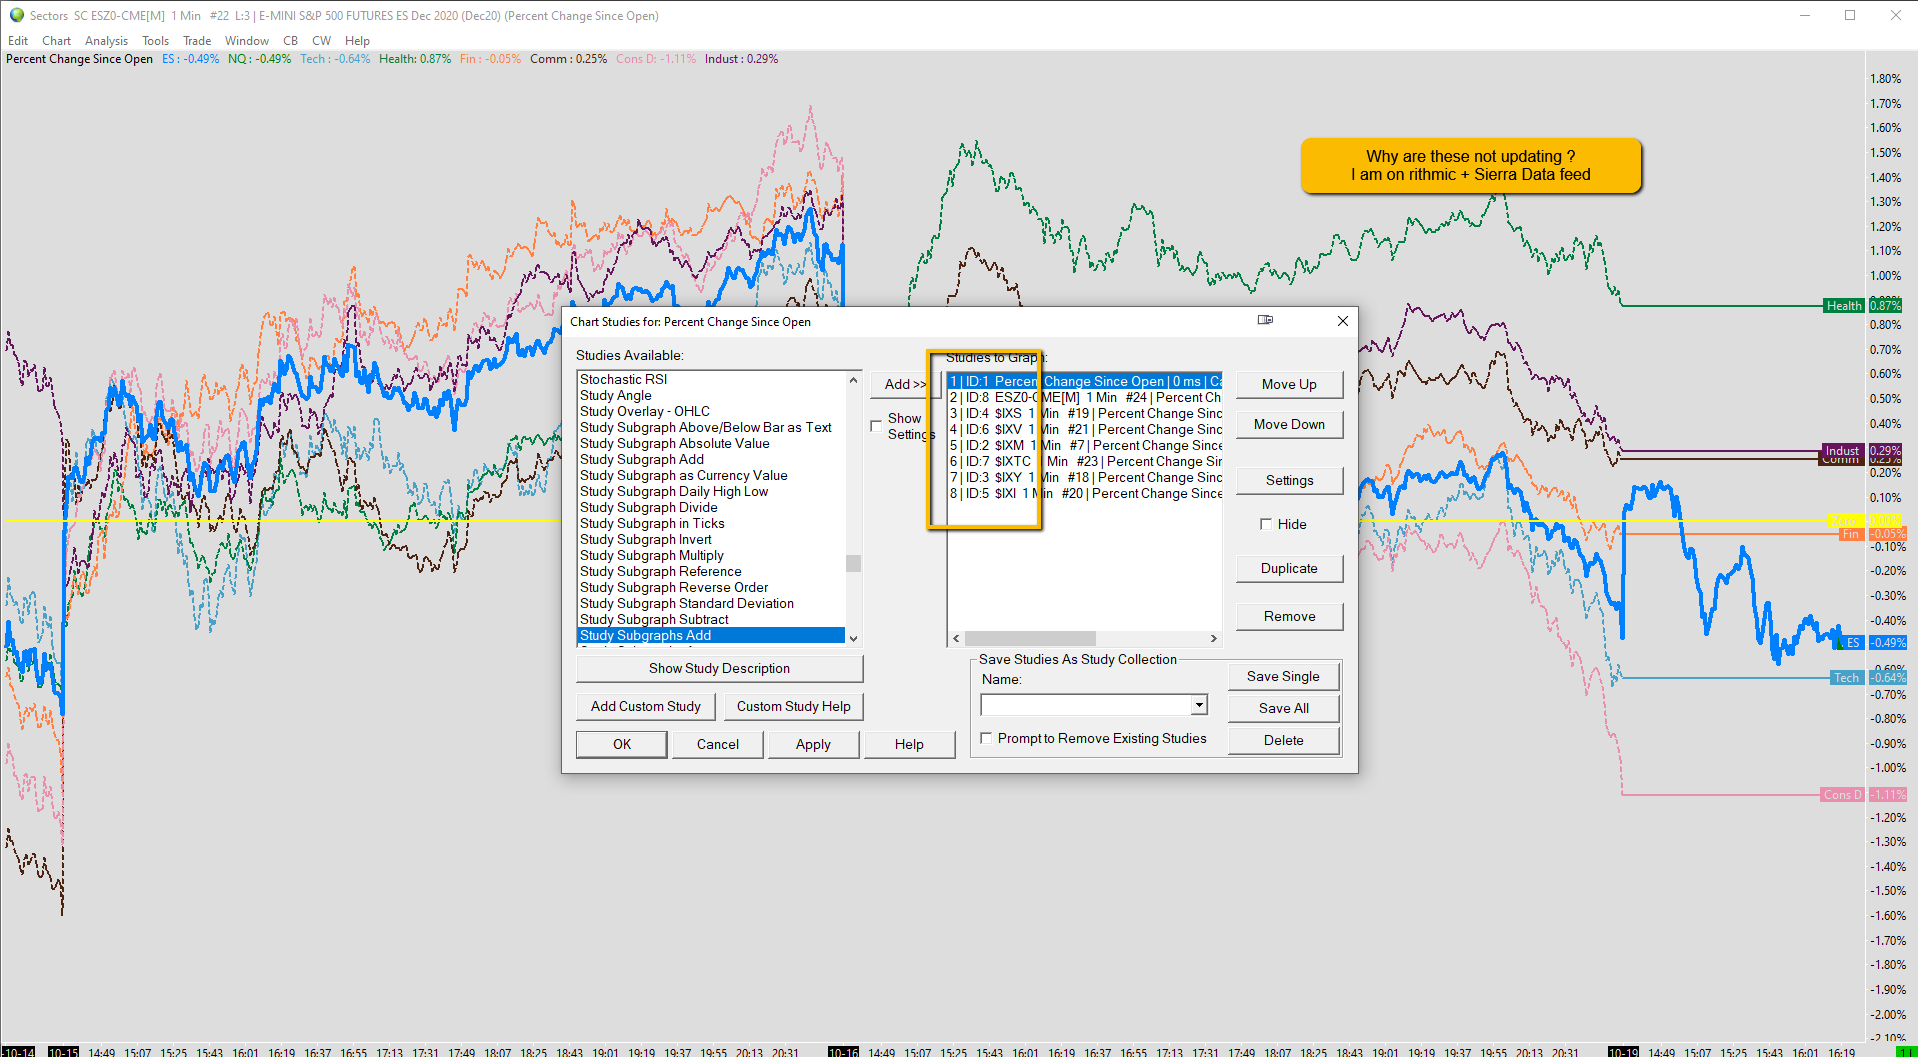Toggle the Show Settings checkbox
1918x1057 pixels.
coord(876,426)
